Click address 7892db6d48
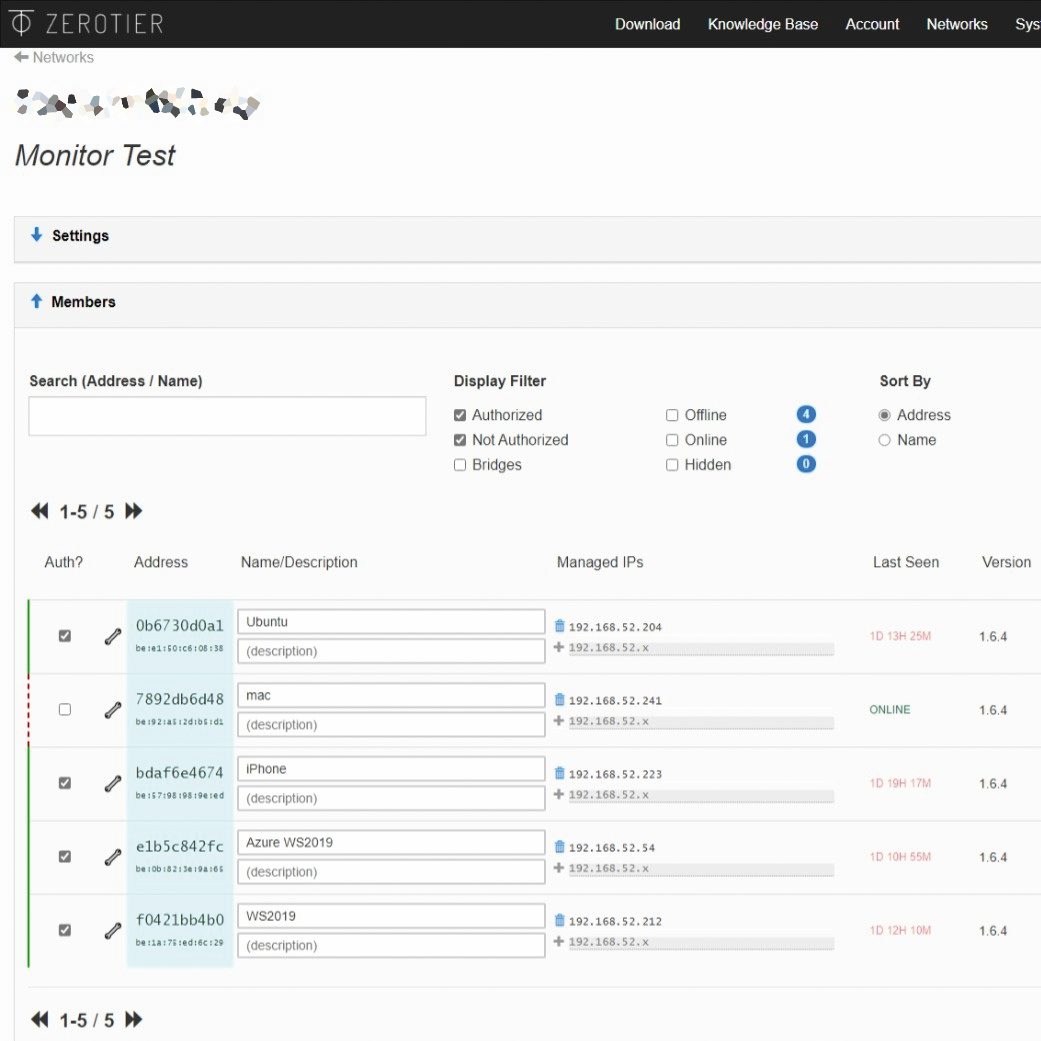Screen dimensions: 1041x1041 (x=179, y=699)
